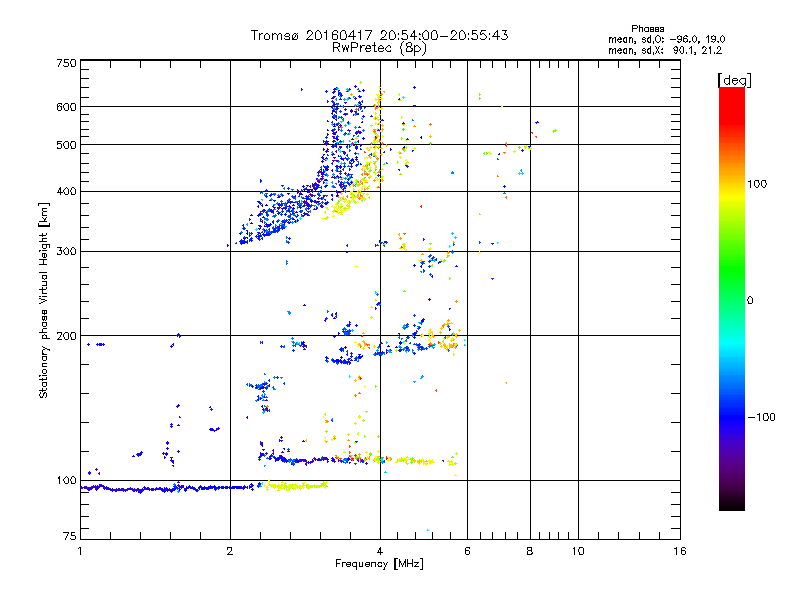Click the y-axis '500' tick label
The height and width of the screenshot is (600, 800).
[66, 145]
